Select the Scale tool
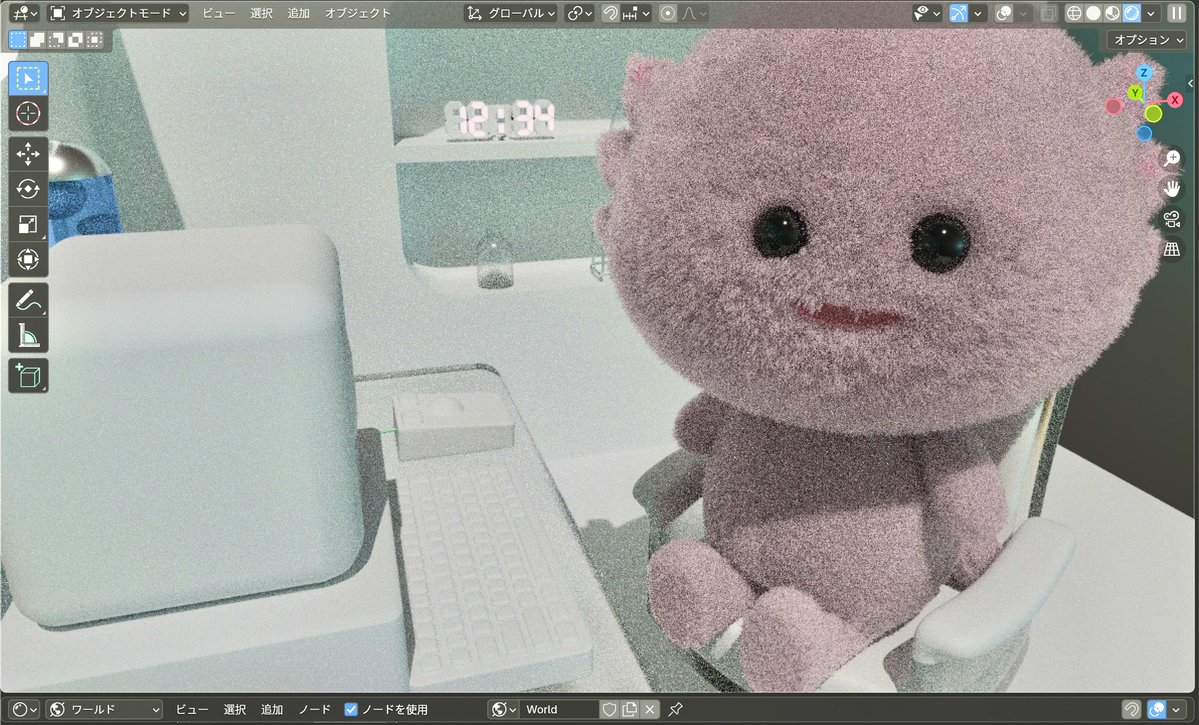 click(28, 224)
